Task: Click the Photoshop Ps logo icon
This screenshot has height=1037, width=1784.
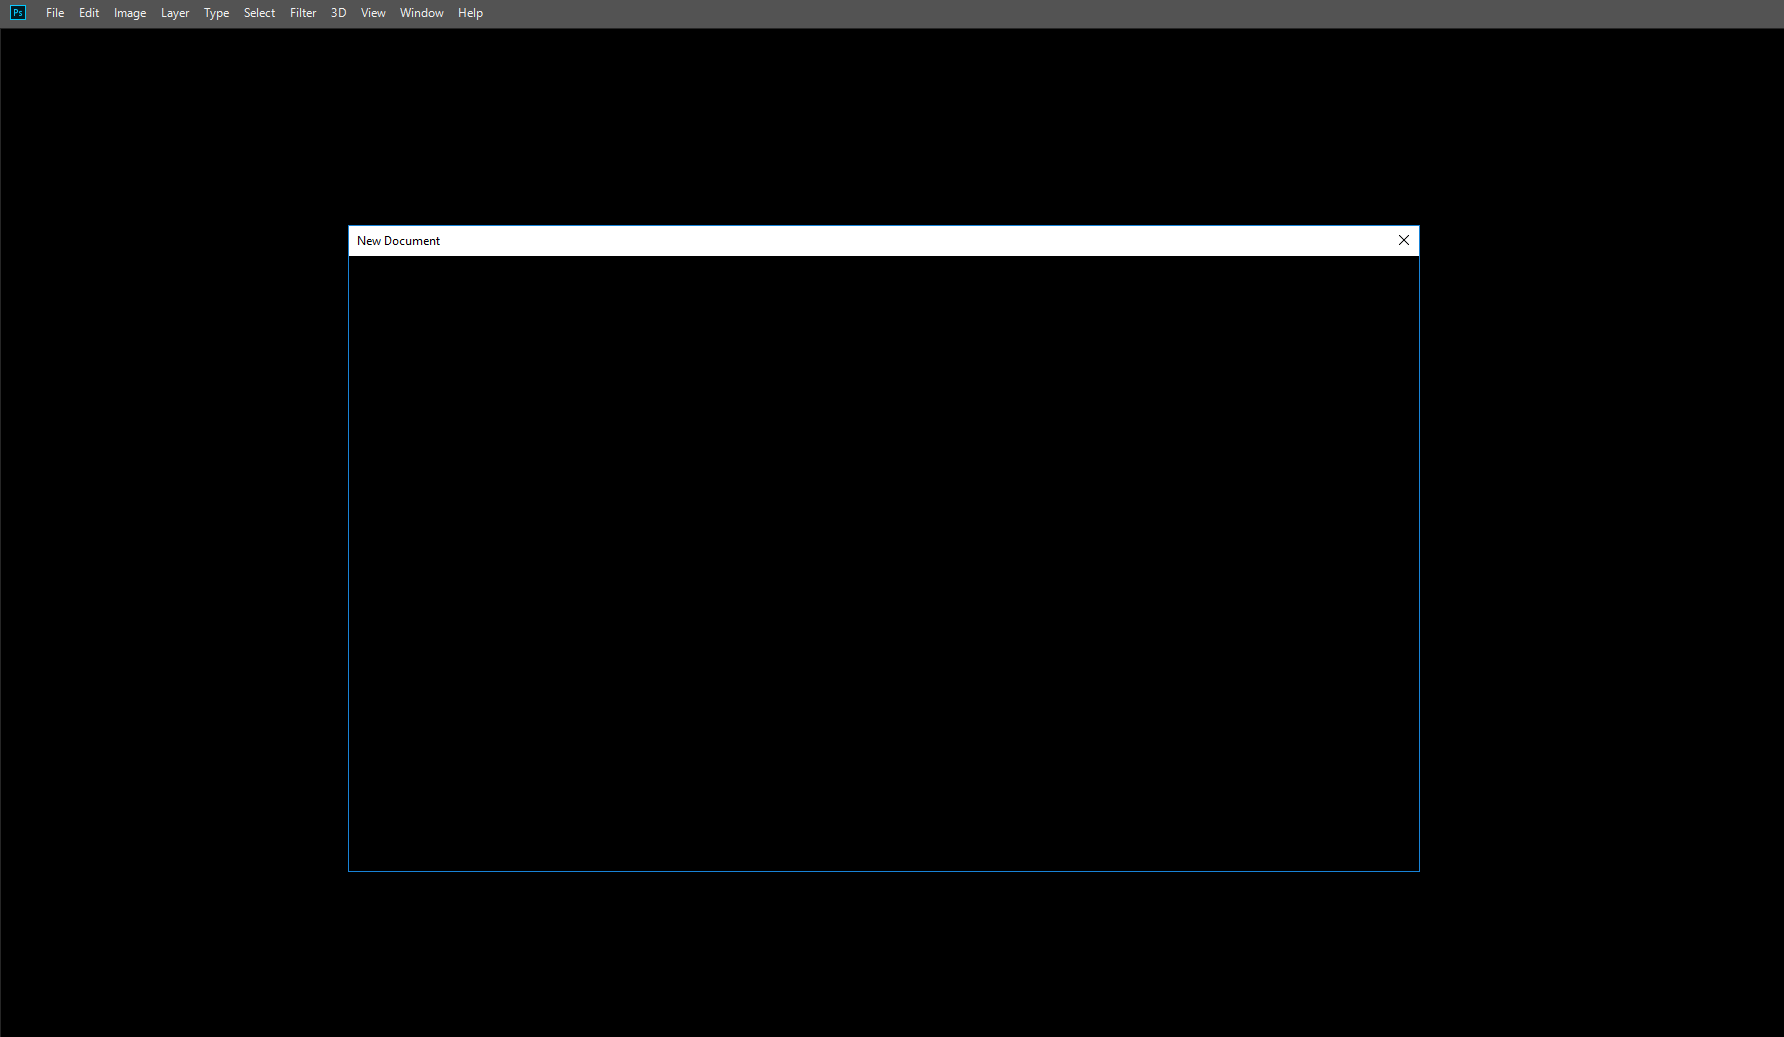Action: (18, 13)
